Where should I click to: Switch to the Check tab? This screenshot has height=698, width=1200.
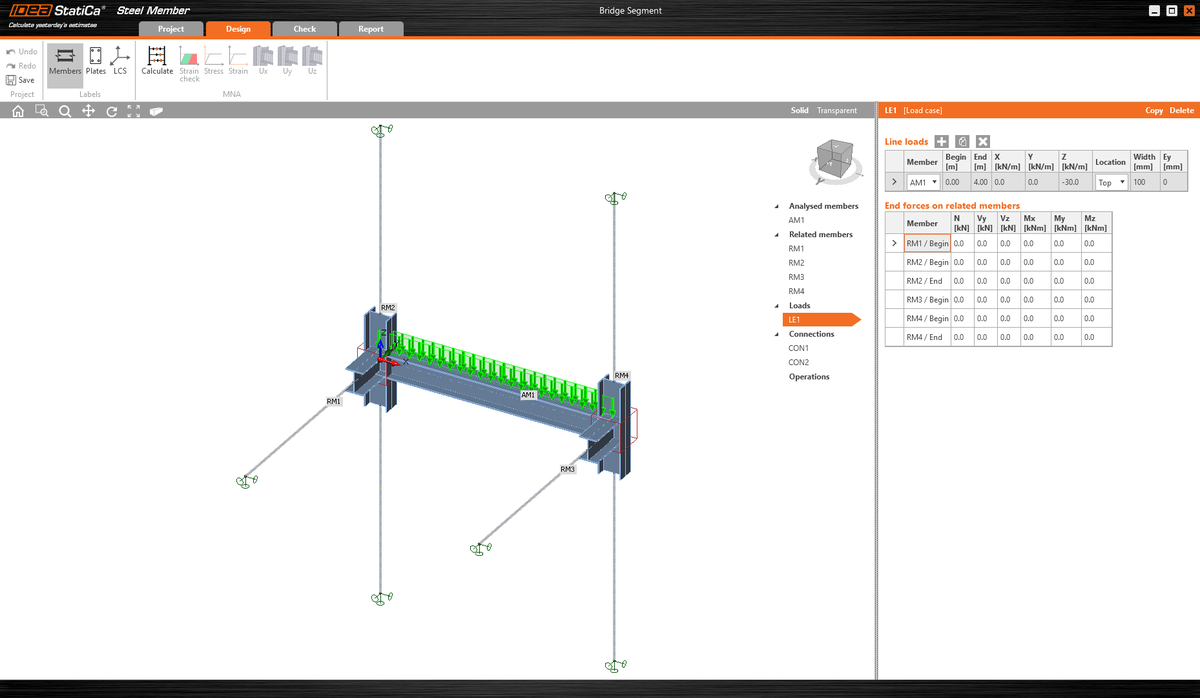304,29
